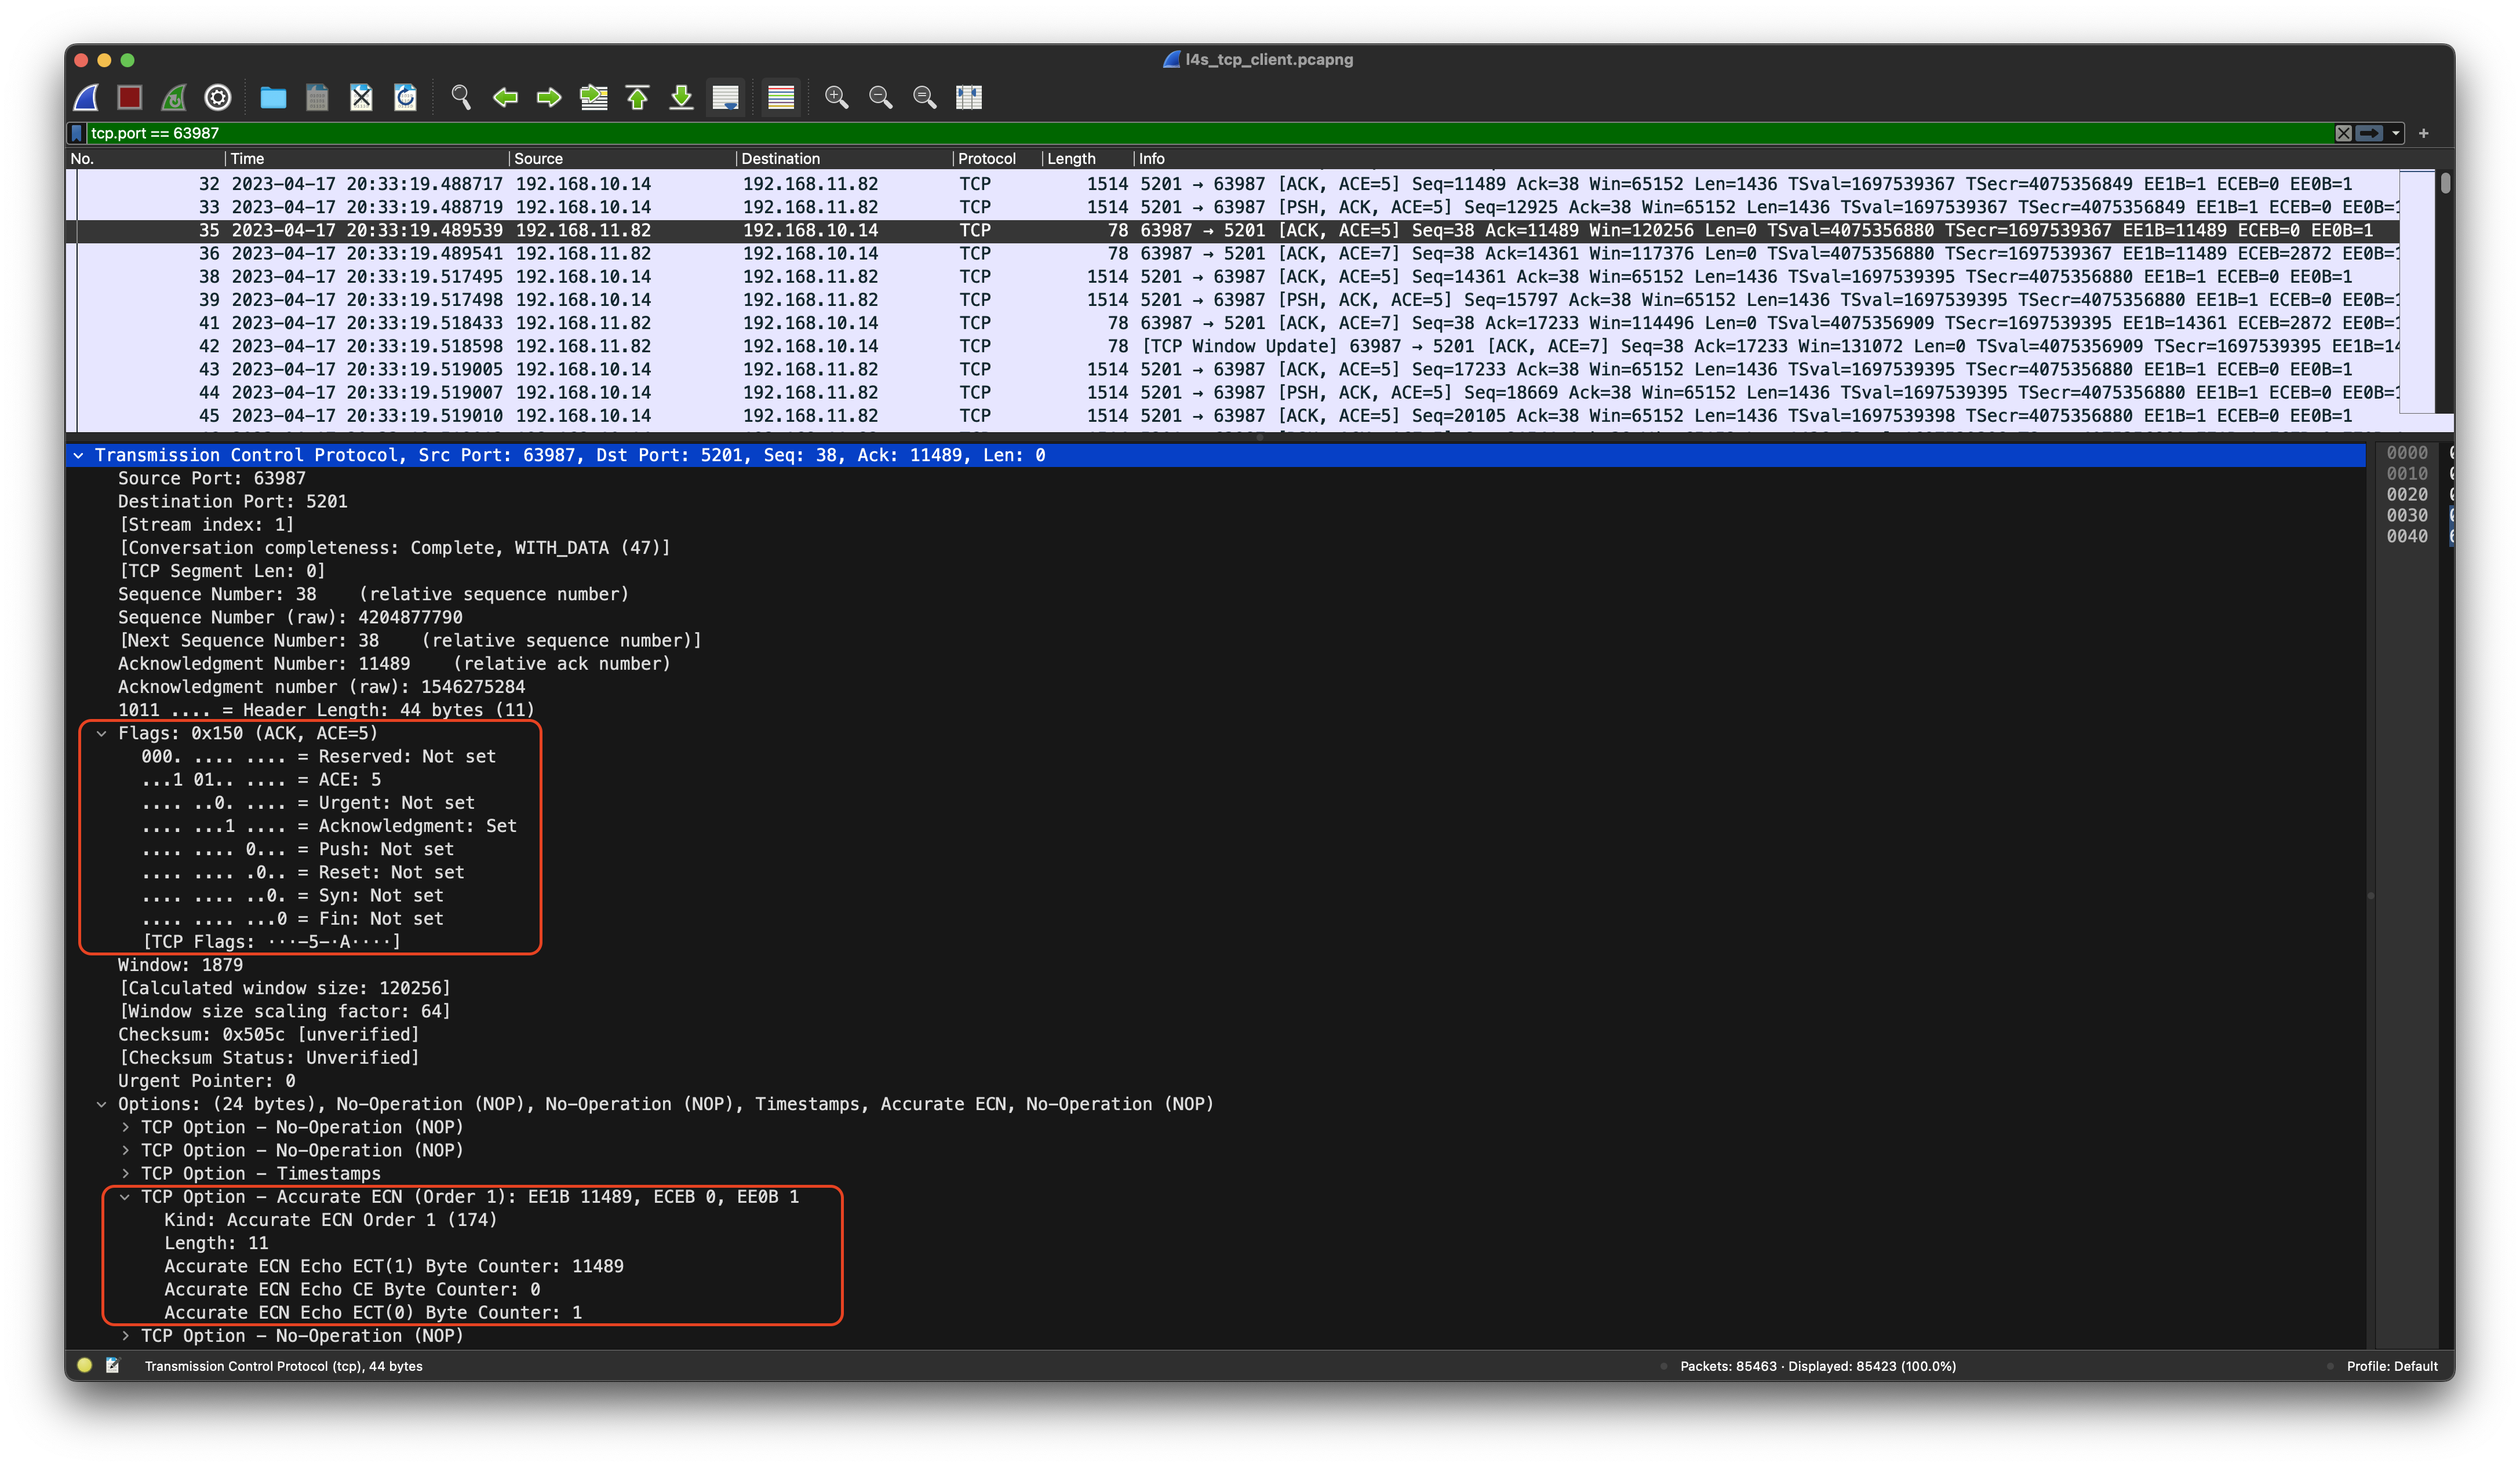Image resolution: width=2520 pixels, height=1467 pixels.
Task: Start a new packet capture
Action: (x=85, y=97)
